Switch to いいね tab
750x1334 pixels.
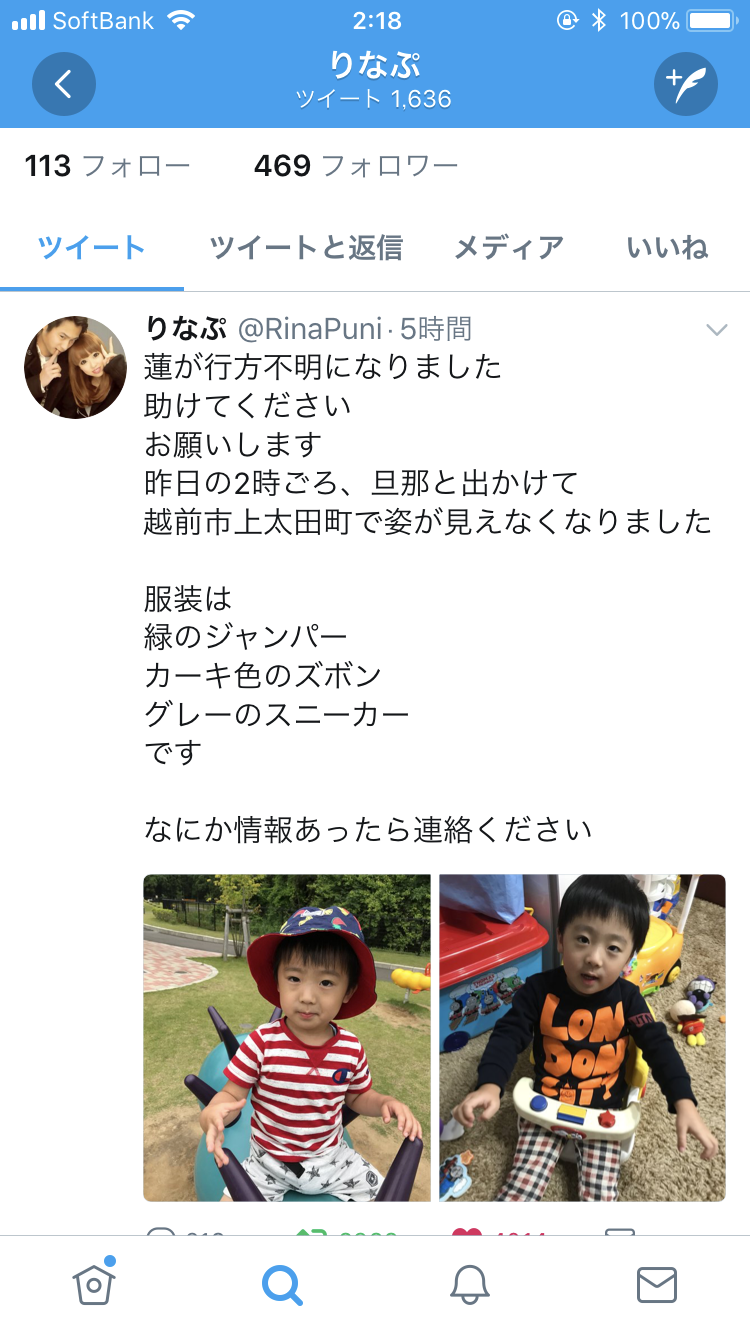click(x=668, y=248)
